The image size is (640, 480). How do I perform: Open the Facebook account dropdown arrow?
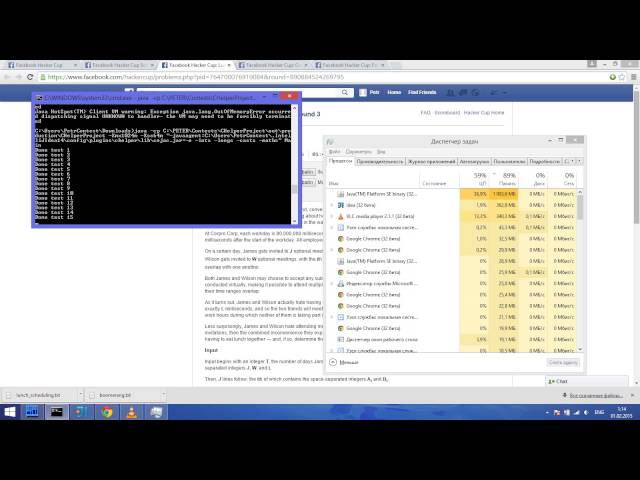point(505,93)
